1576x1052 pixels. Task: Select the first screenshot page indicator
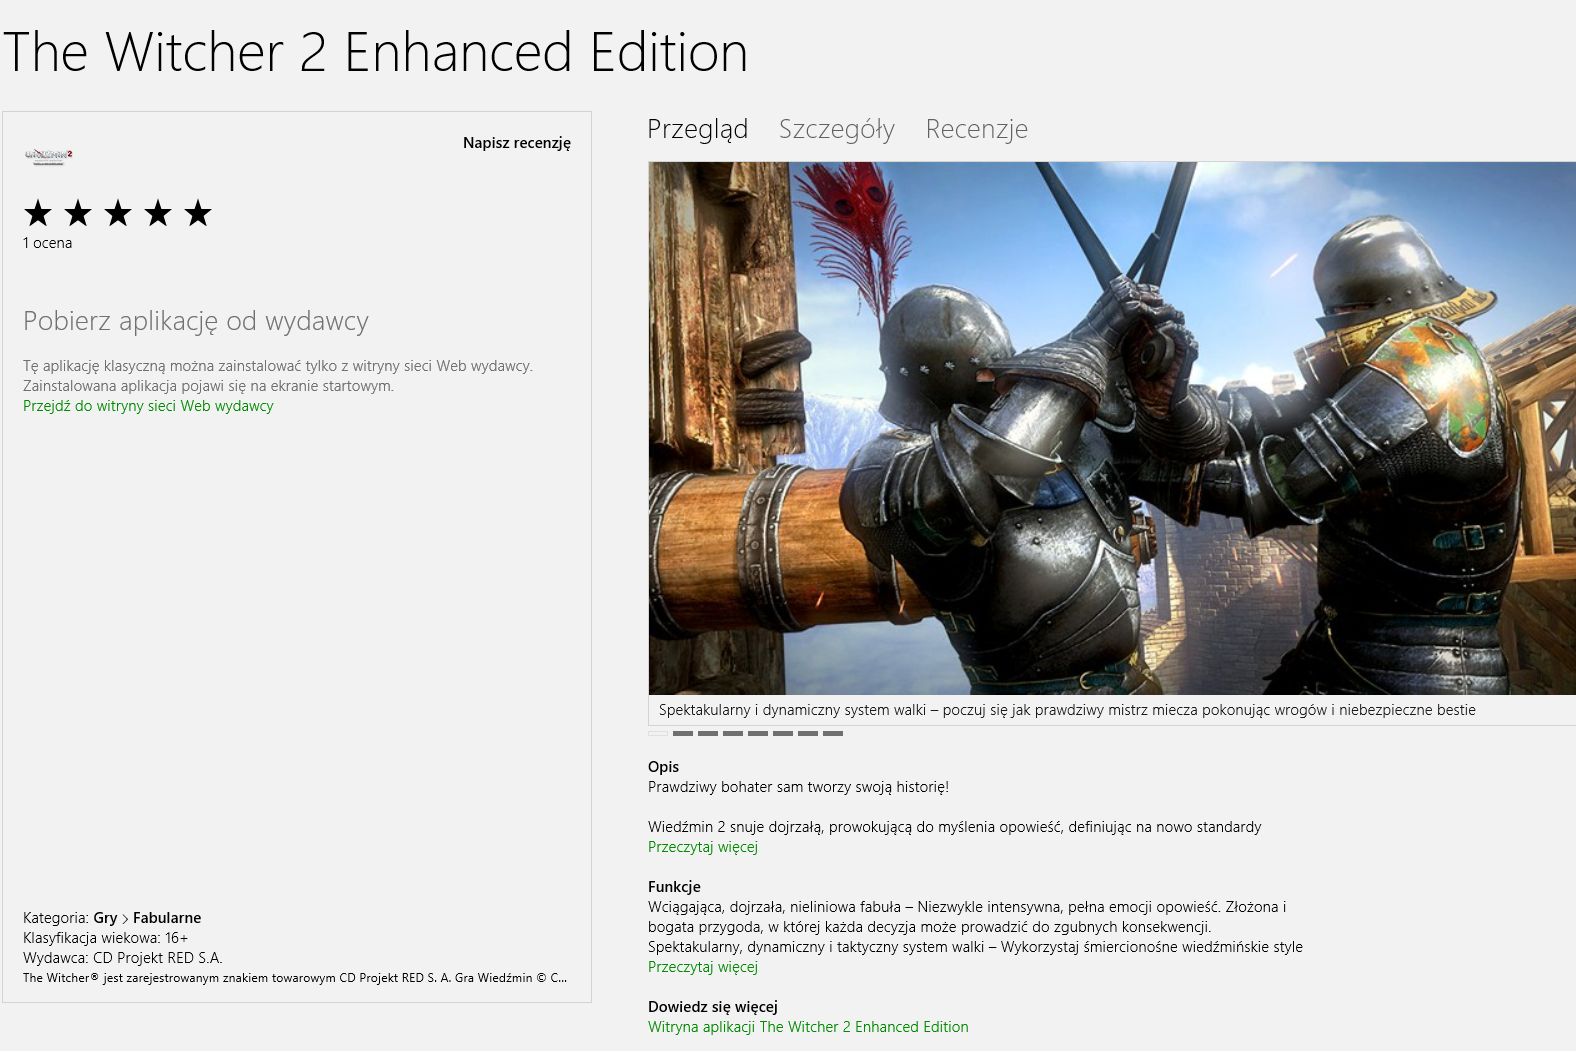658,733
